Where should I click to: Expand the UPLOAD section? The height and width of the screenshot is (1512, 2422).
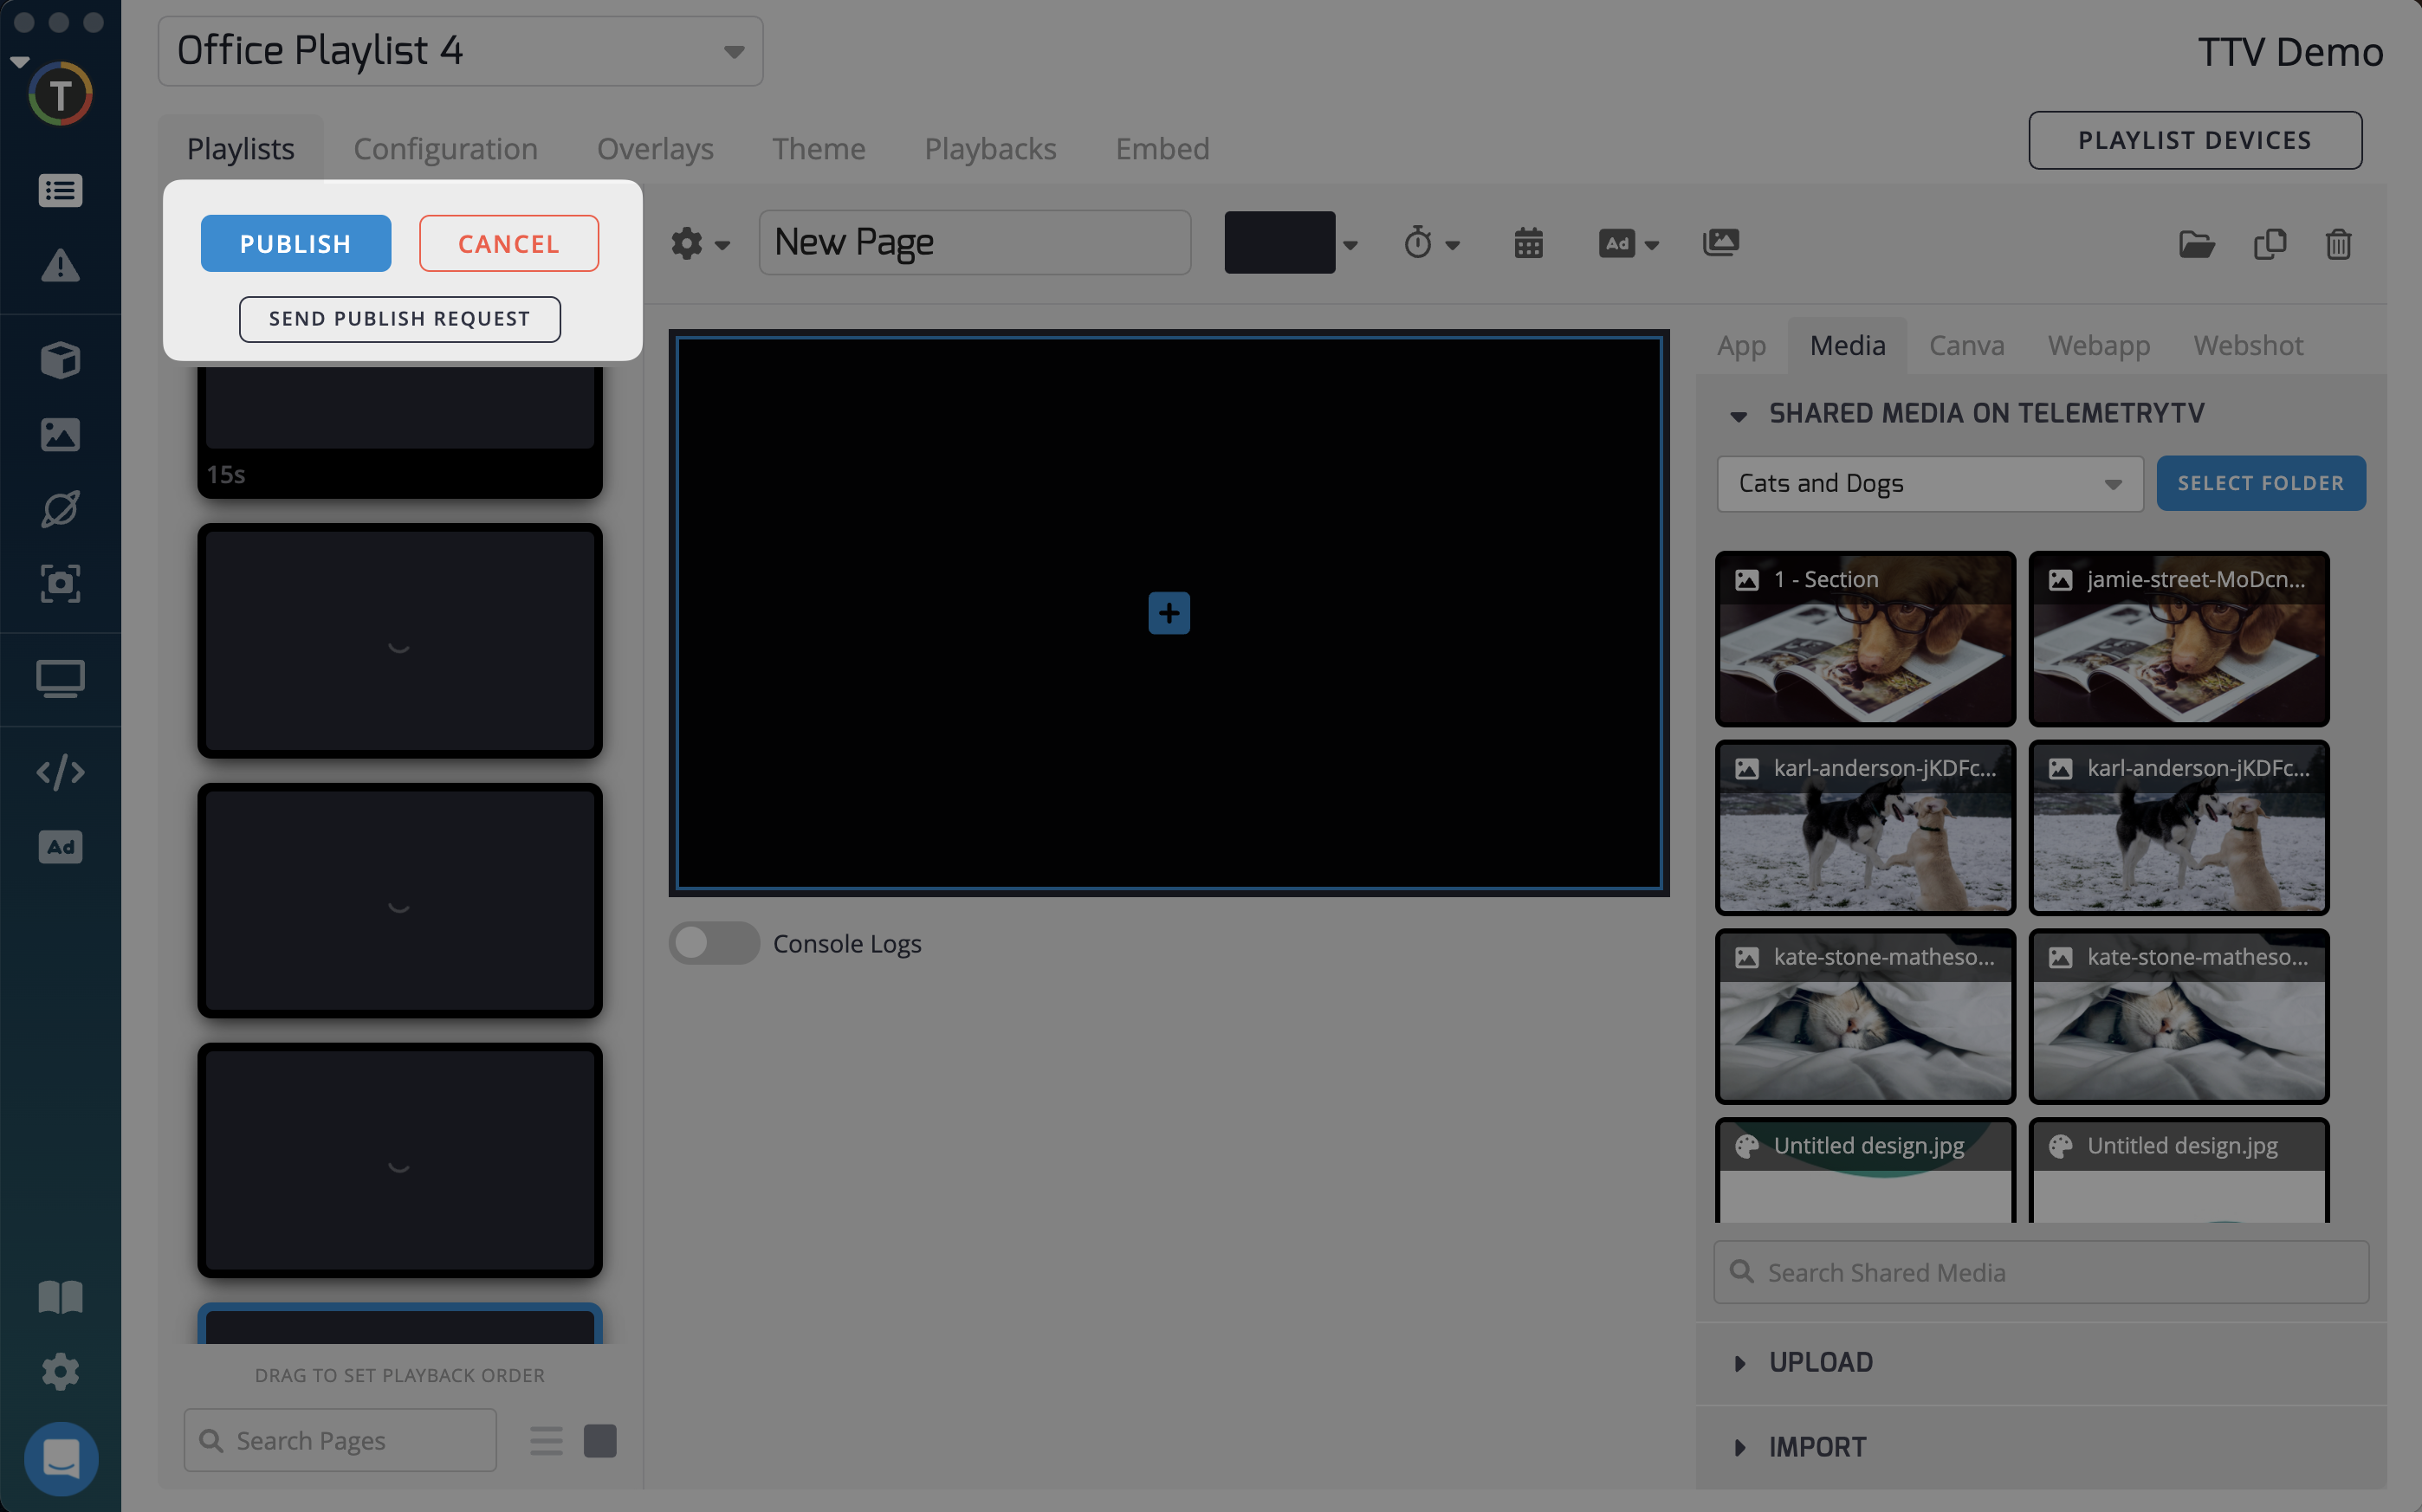(x=1820, y=1362)
